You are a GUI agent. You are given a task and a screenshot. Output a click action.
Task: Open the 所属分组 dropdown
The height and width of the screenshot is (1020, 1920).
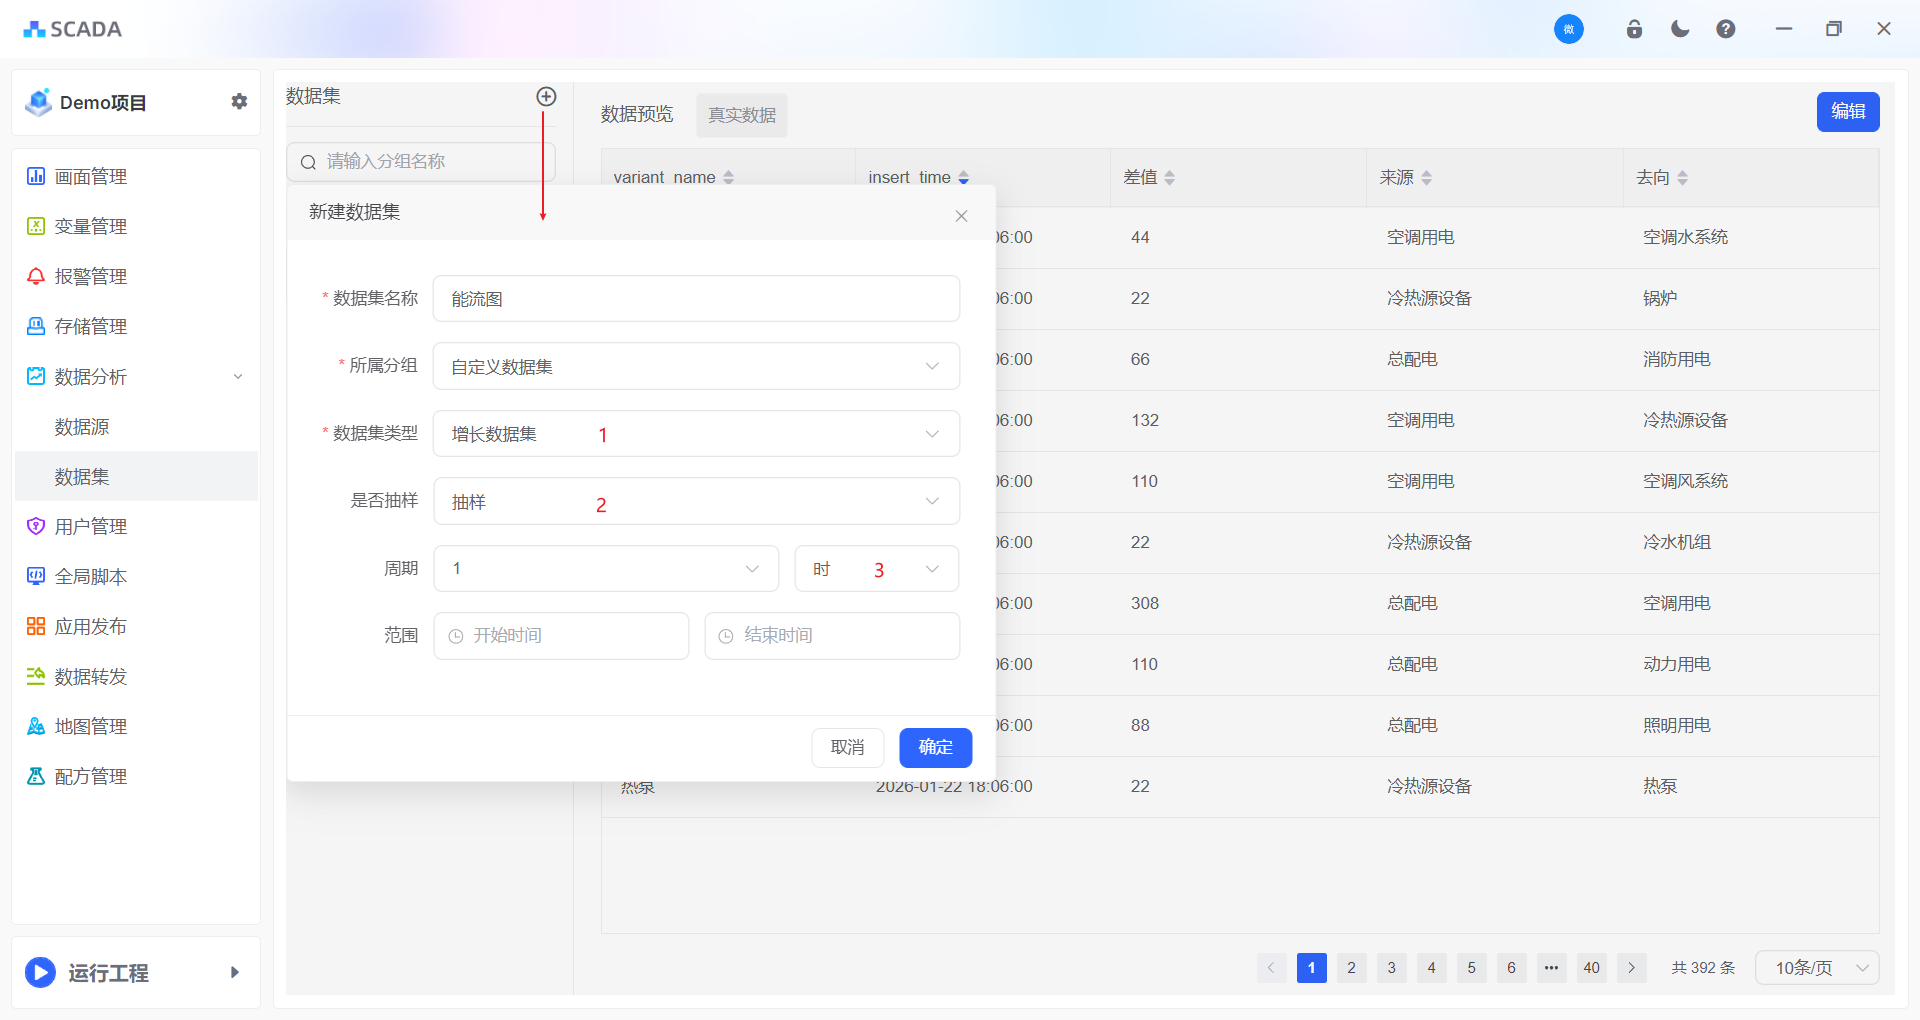(696, 367)
